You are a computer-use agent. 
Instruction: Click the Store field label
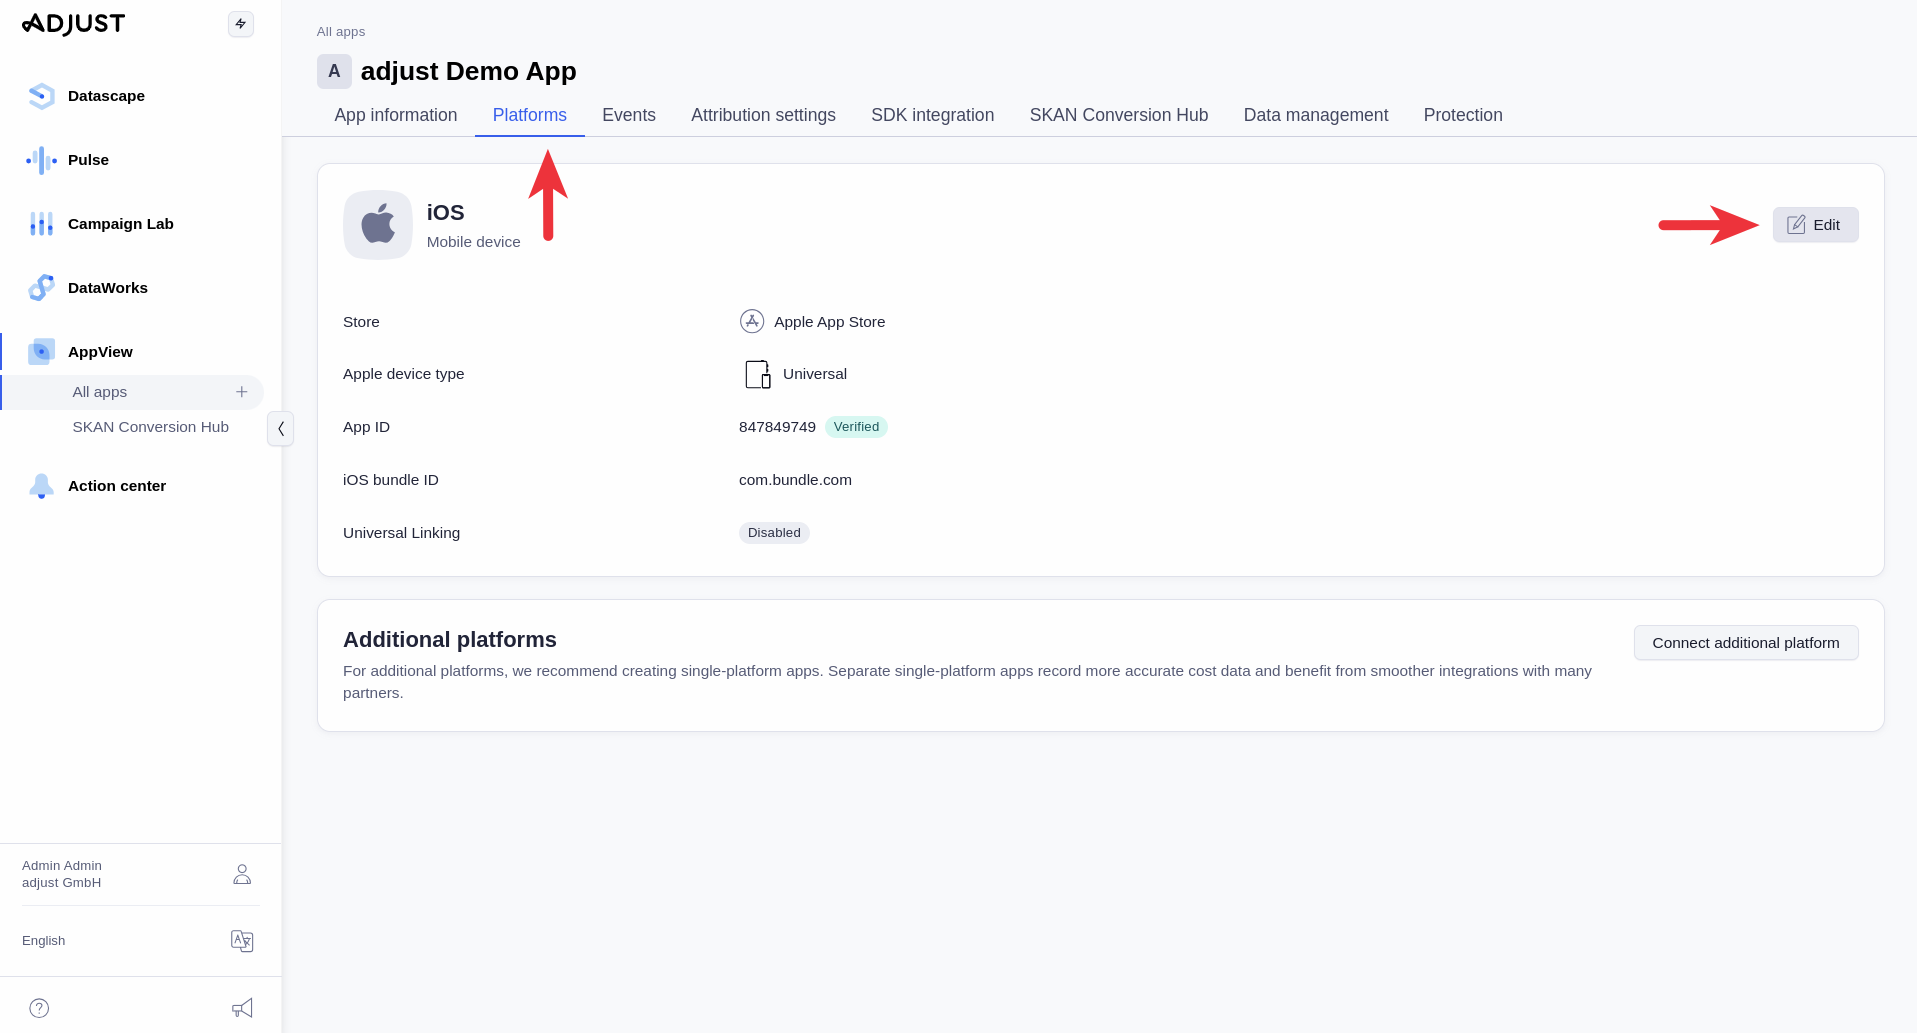click(x=361, y=322)
